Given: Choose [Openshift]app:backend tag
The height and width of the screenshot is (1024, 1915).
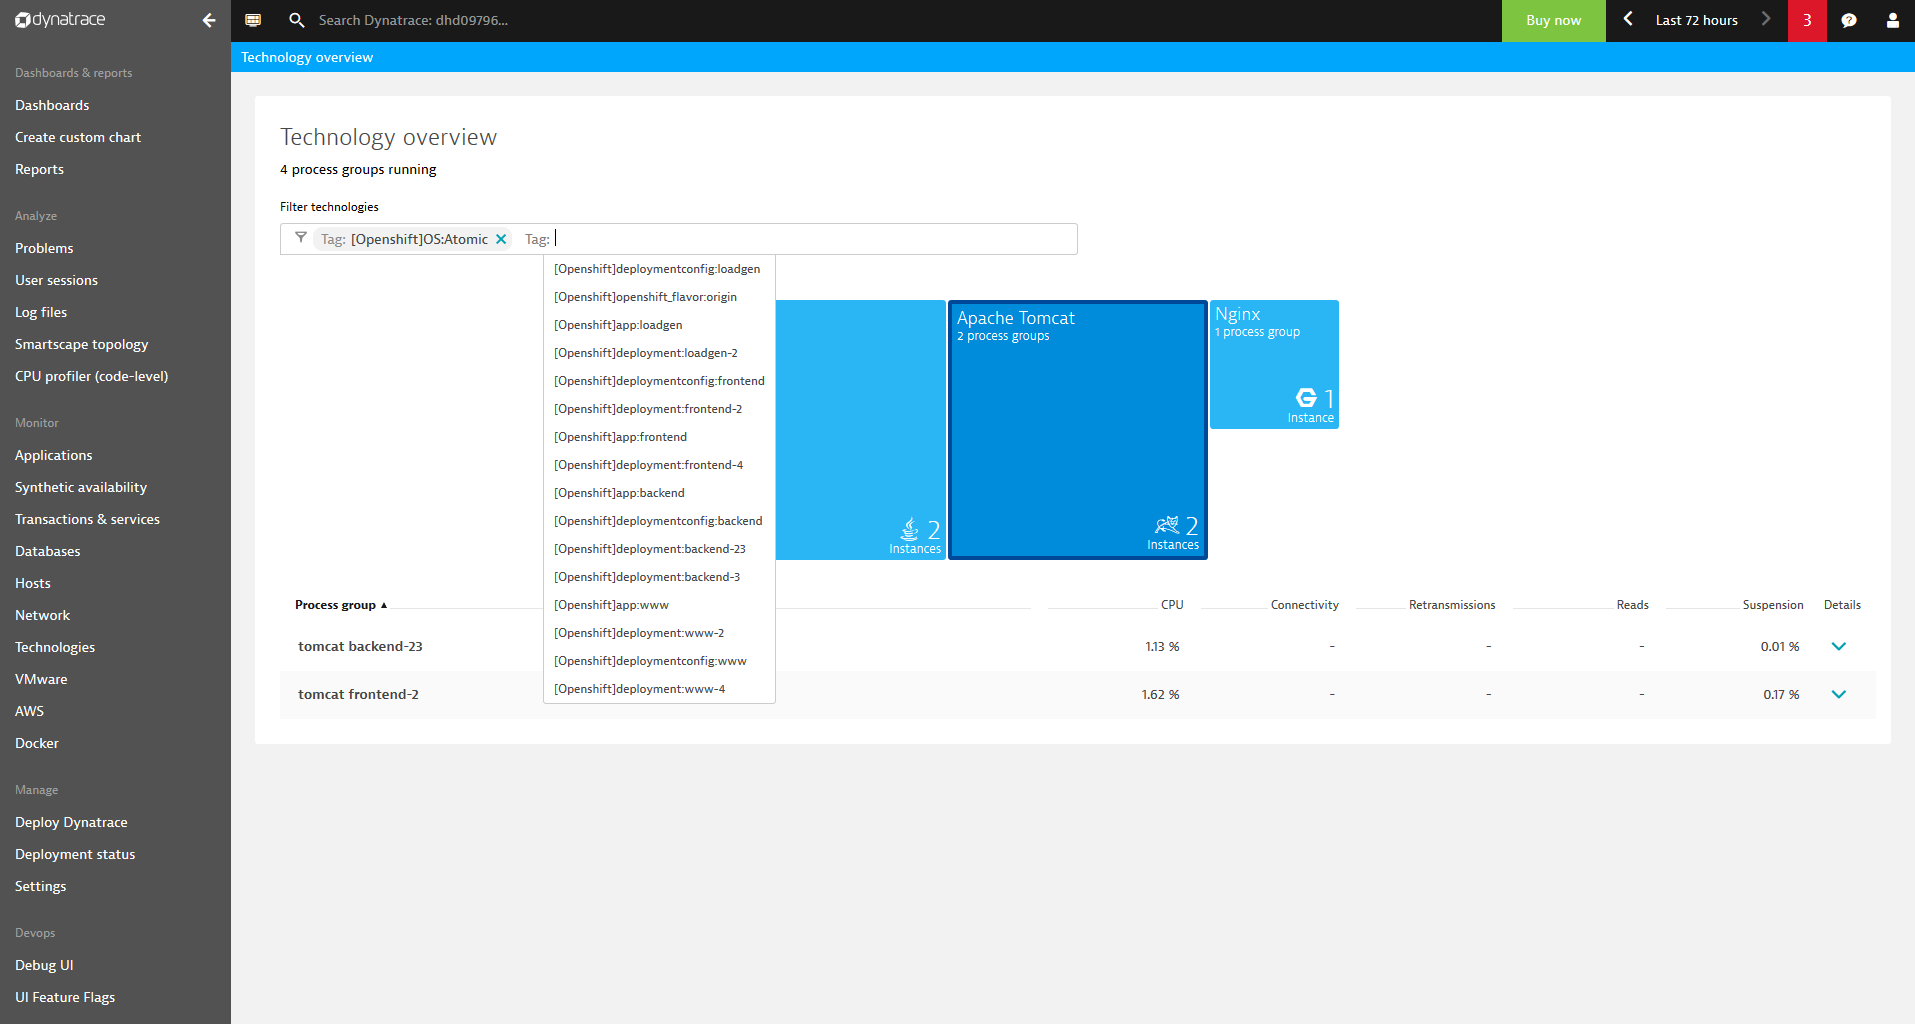Looking at the screenshot, I should coord(658,493).
